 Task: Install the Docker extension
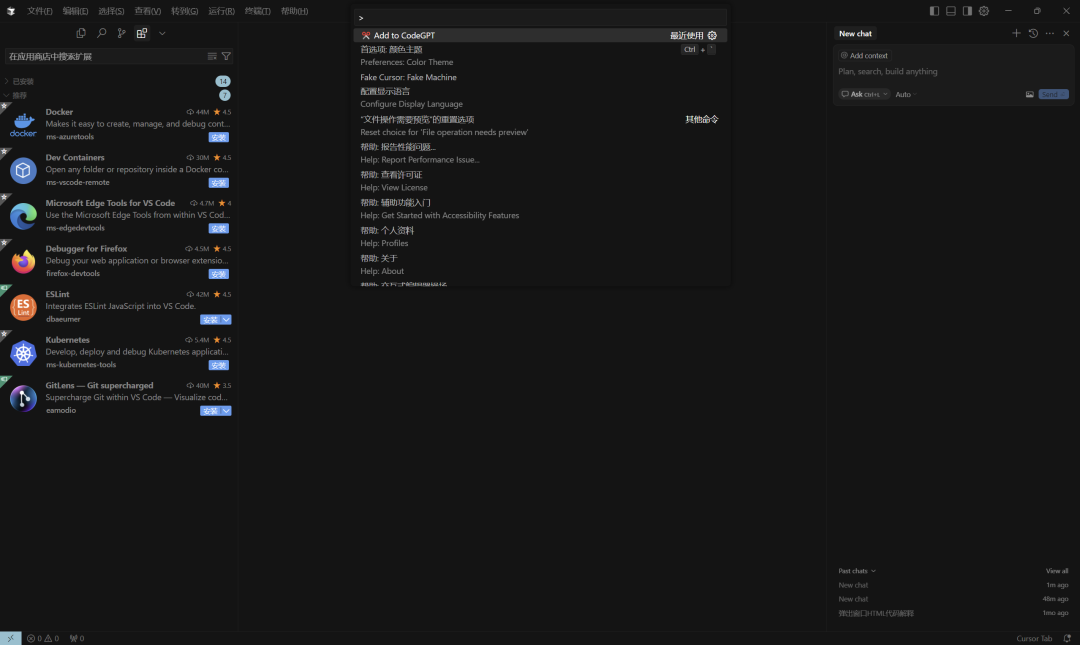coord(218,137)
